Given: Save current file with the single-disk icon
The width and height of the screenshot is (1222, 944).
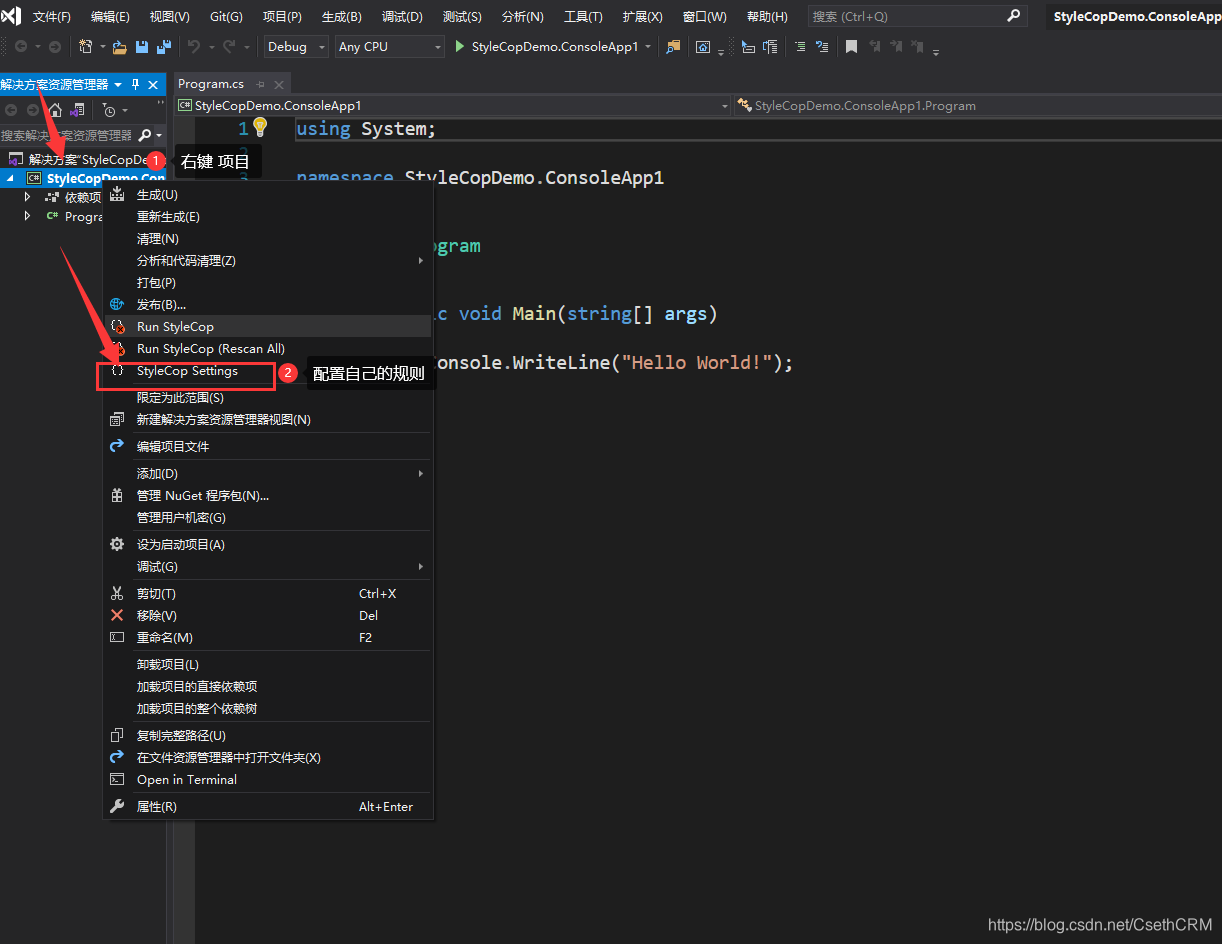Looking at the screenshot, I should [142, 47].
